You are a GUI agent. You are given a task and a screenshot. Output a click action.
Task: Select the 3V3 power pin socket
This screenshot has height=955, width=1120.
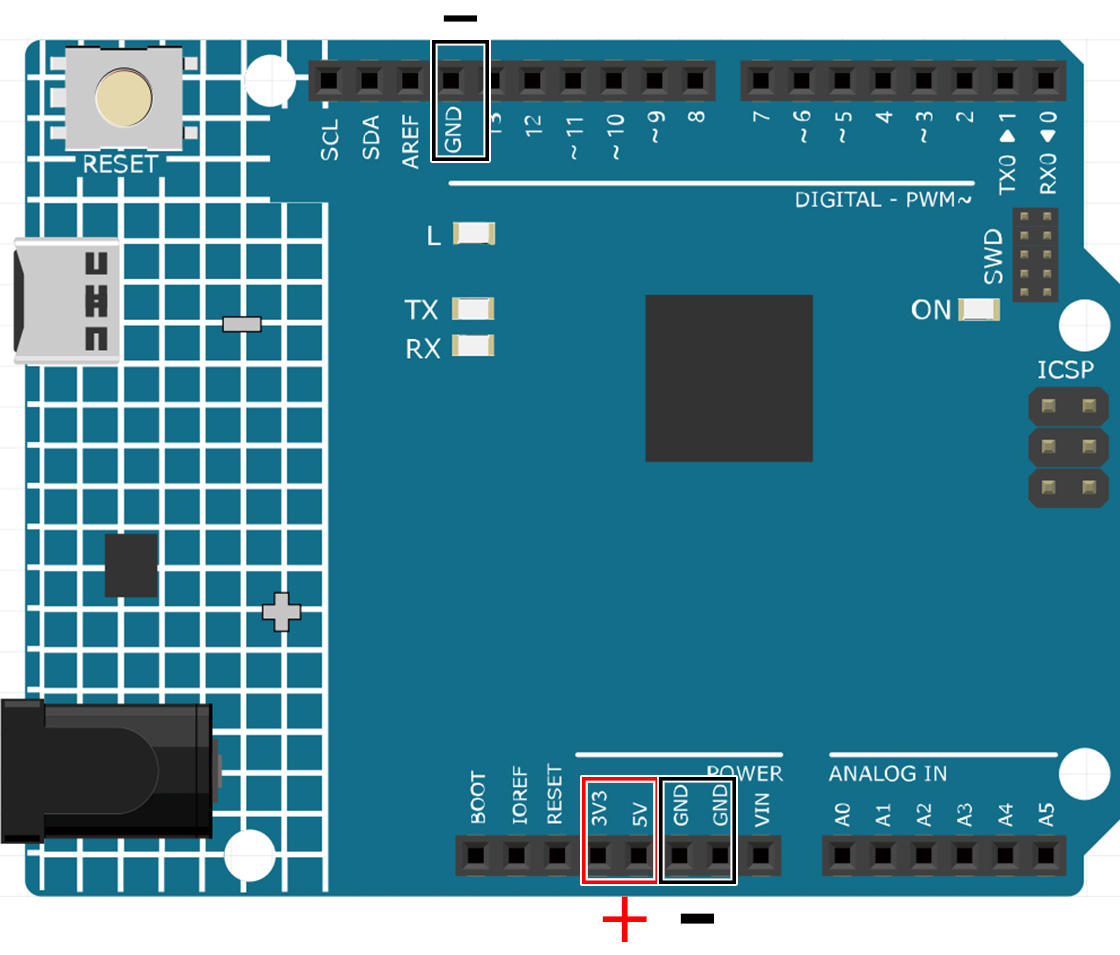pyautogui.click(x=599, y=855)
